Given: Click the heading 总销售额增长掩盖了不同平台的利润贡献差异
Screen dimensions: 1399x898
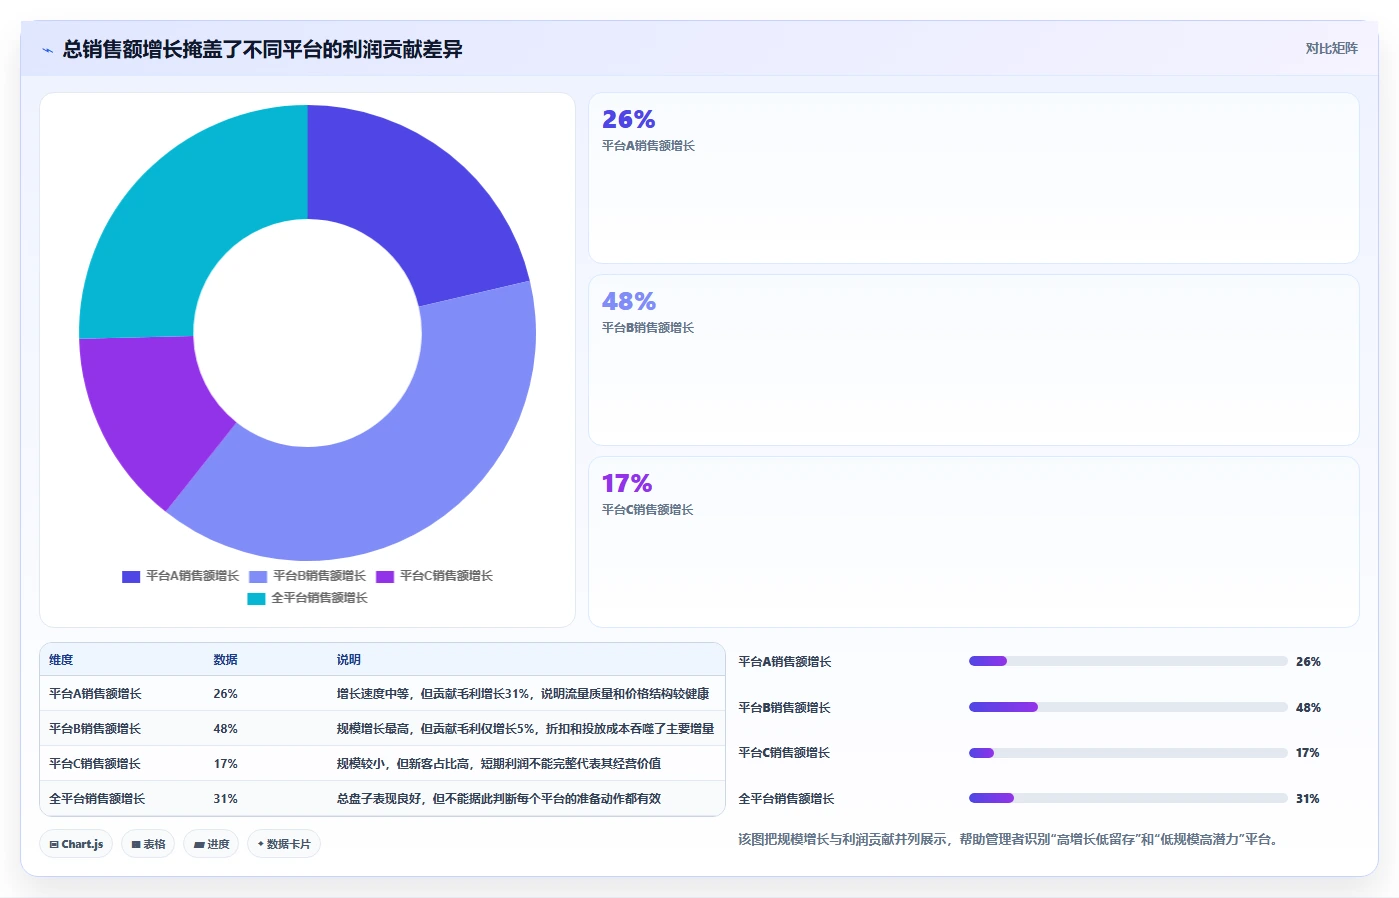Looking at the screenshot, I should coord(263,49).
